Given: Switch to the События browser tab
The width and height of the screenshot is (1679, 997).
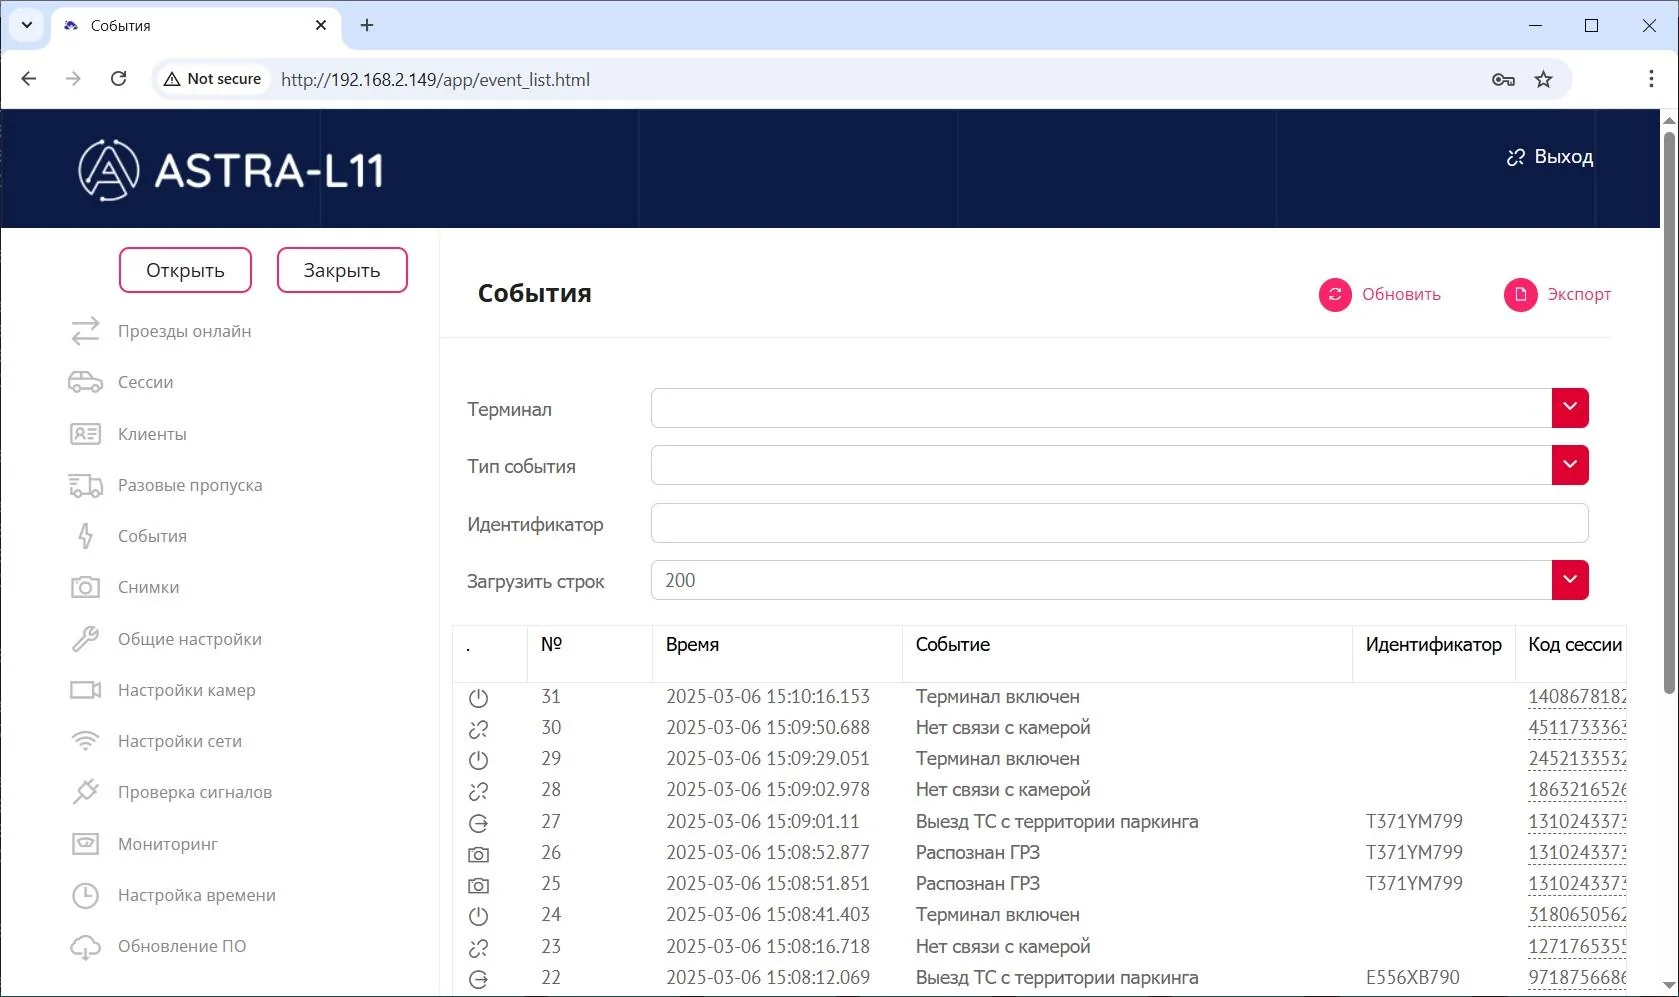Looking at the screenshot, I should tap(195, 26).
